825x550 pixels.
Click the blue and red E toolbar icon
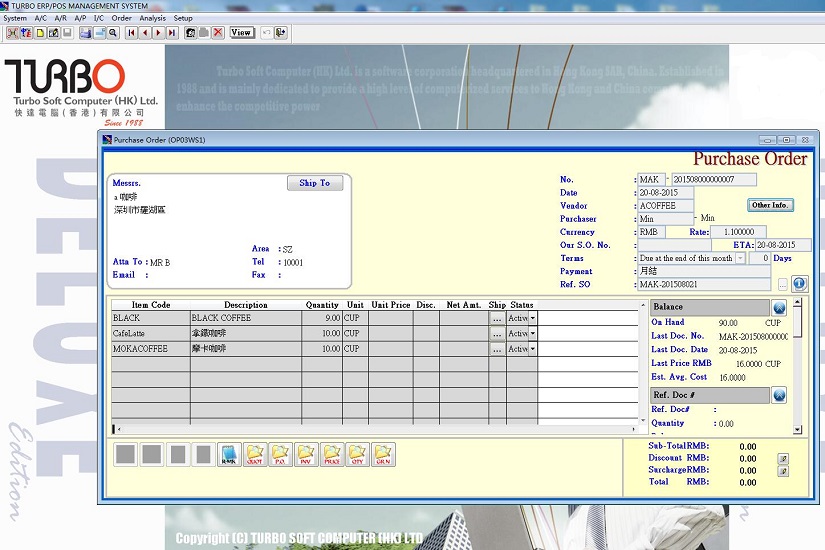pyautogui.click(x=26, y=33)
